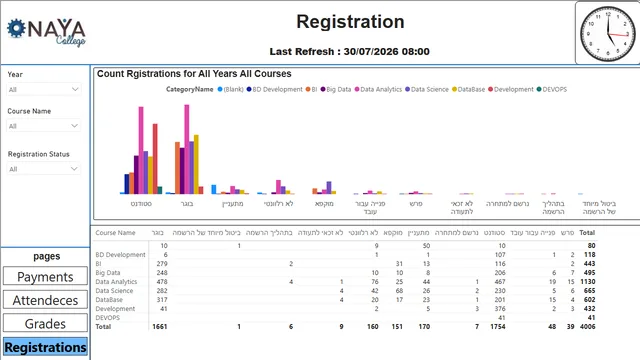Click the Data Analytics legend marker
The width and height of the screenshot is (640, 360).
click(x=357, y=89)
